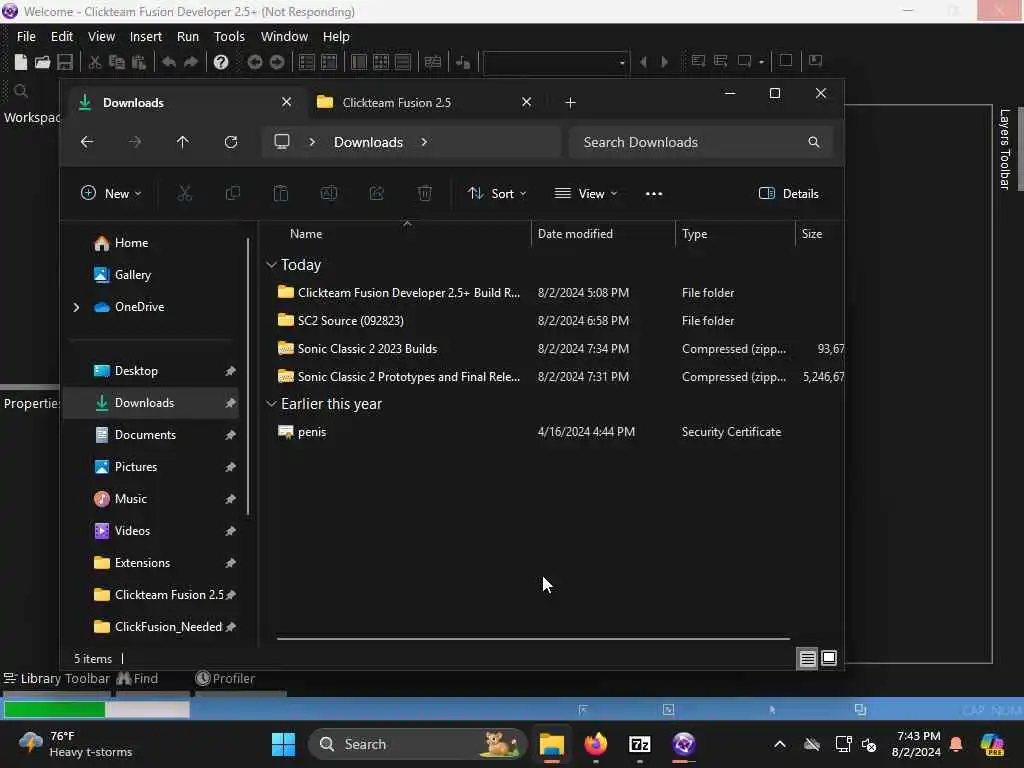Image resolution: width=1024 pixels, height=768 pixels.
Task: Open the New dropdown in Explorer
Action: [111, 193]
